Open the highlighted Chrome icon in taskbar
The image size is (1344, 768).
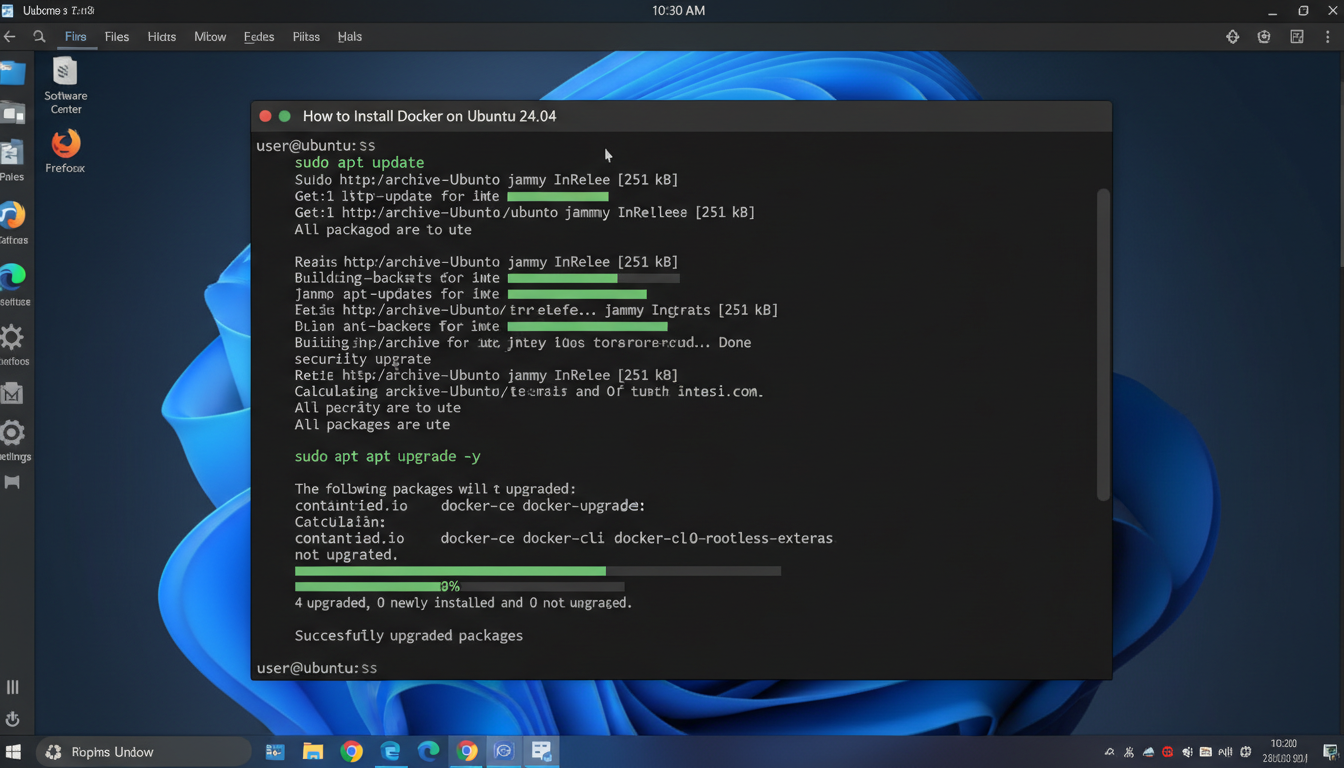[467, 751]
